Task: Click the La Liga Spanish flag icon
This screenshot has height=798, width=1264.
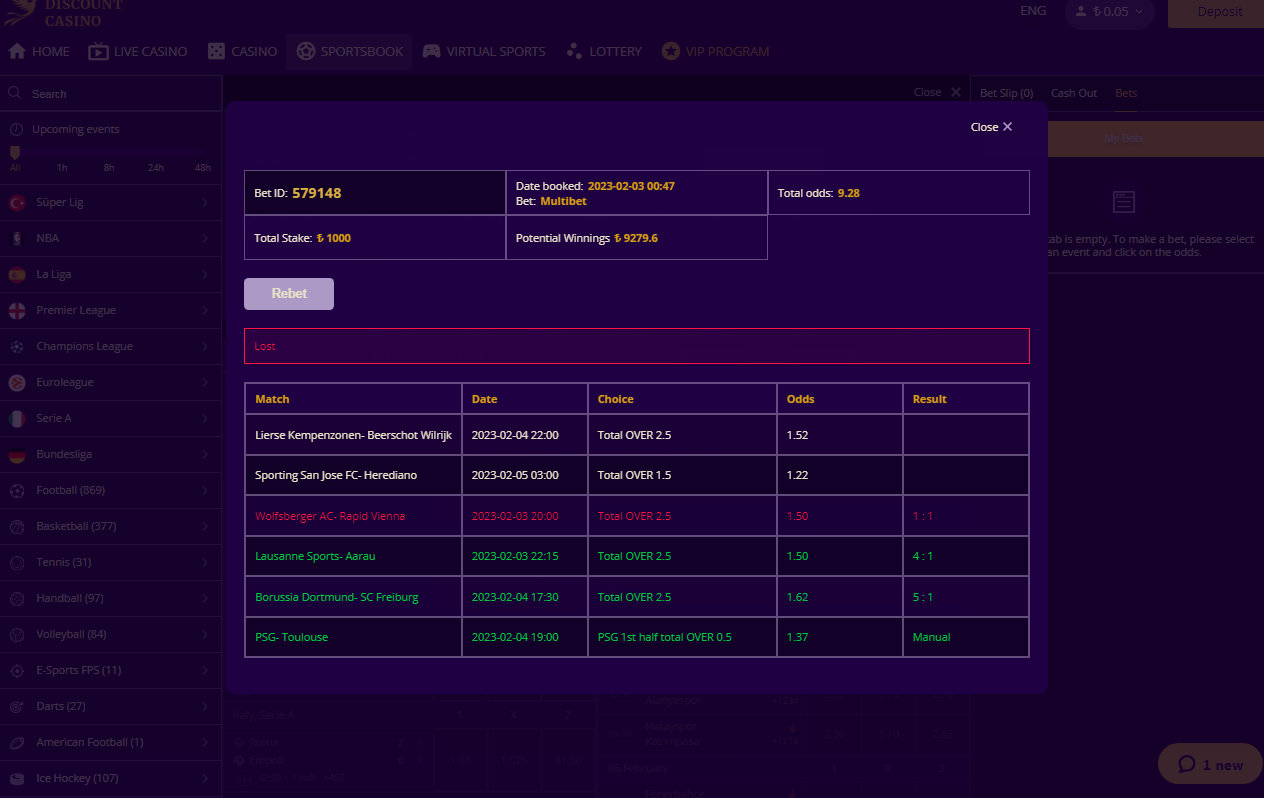Action: pyautogui.click(x=17, y=274)
